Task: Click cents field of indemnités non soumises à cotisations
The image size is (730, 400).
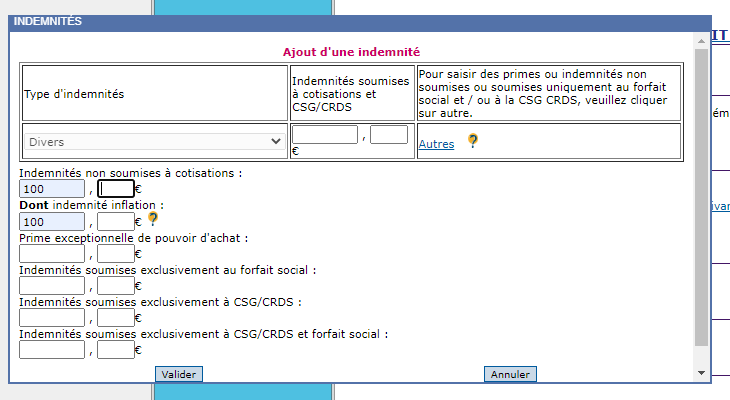Action: pos(115,188)
